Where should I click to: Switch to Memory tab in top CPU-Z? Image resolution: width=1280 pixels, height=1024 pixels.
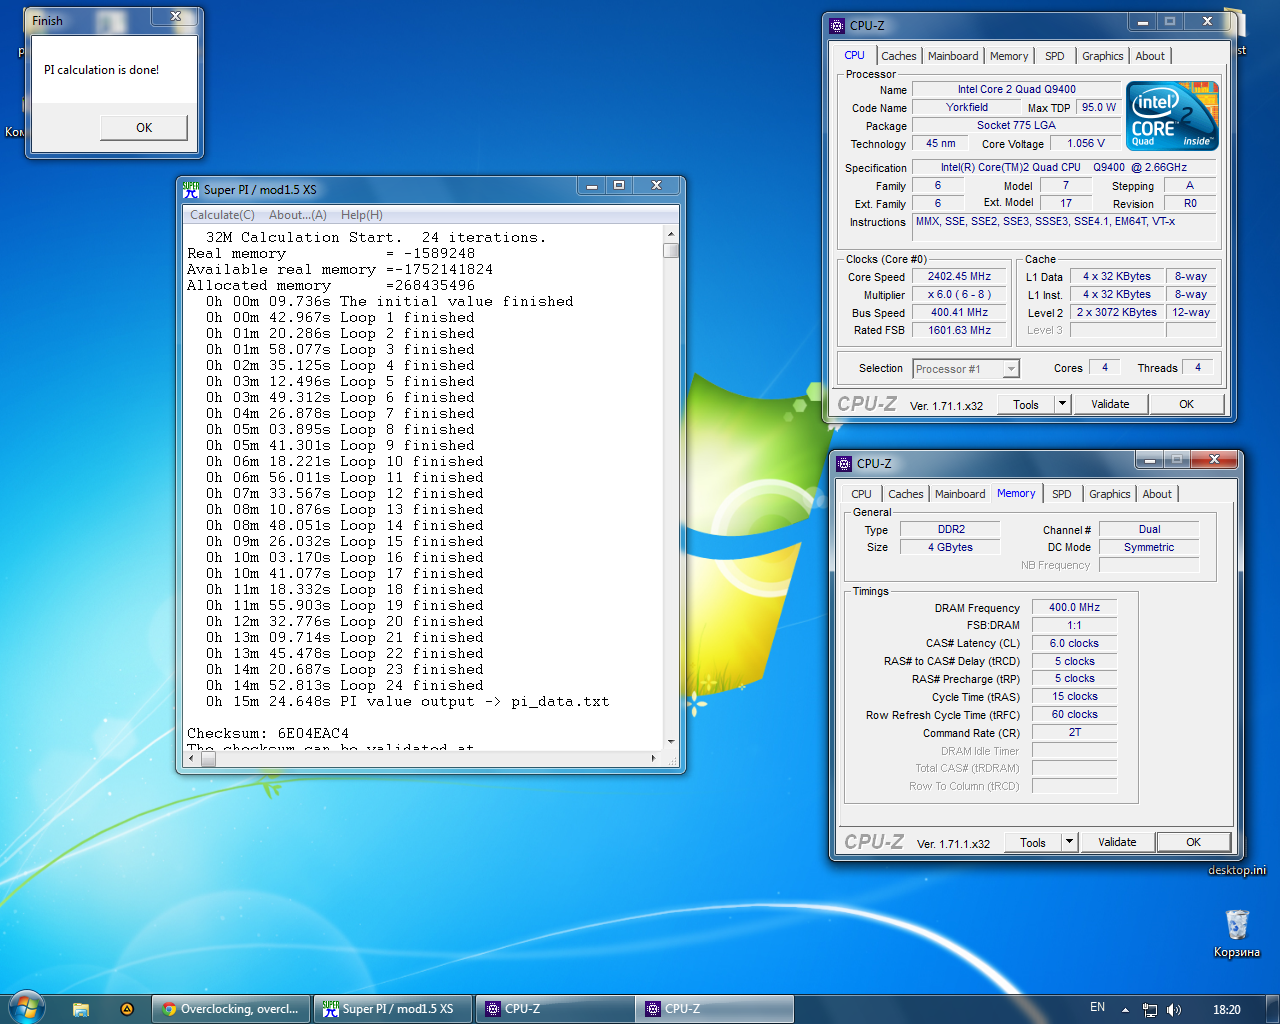(1009, 56)
